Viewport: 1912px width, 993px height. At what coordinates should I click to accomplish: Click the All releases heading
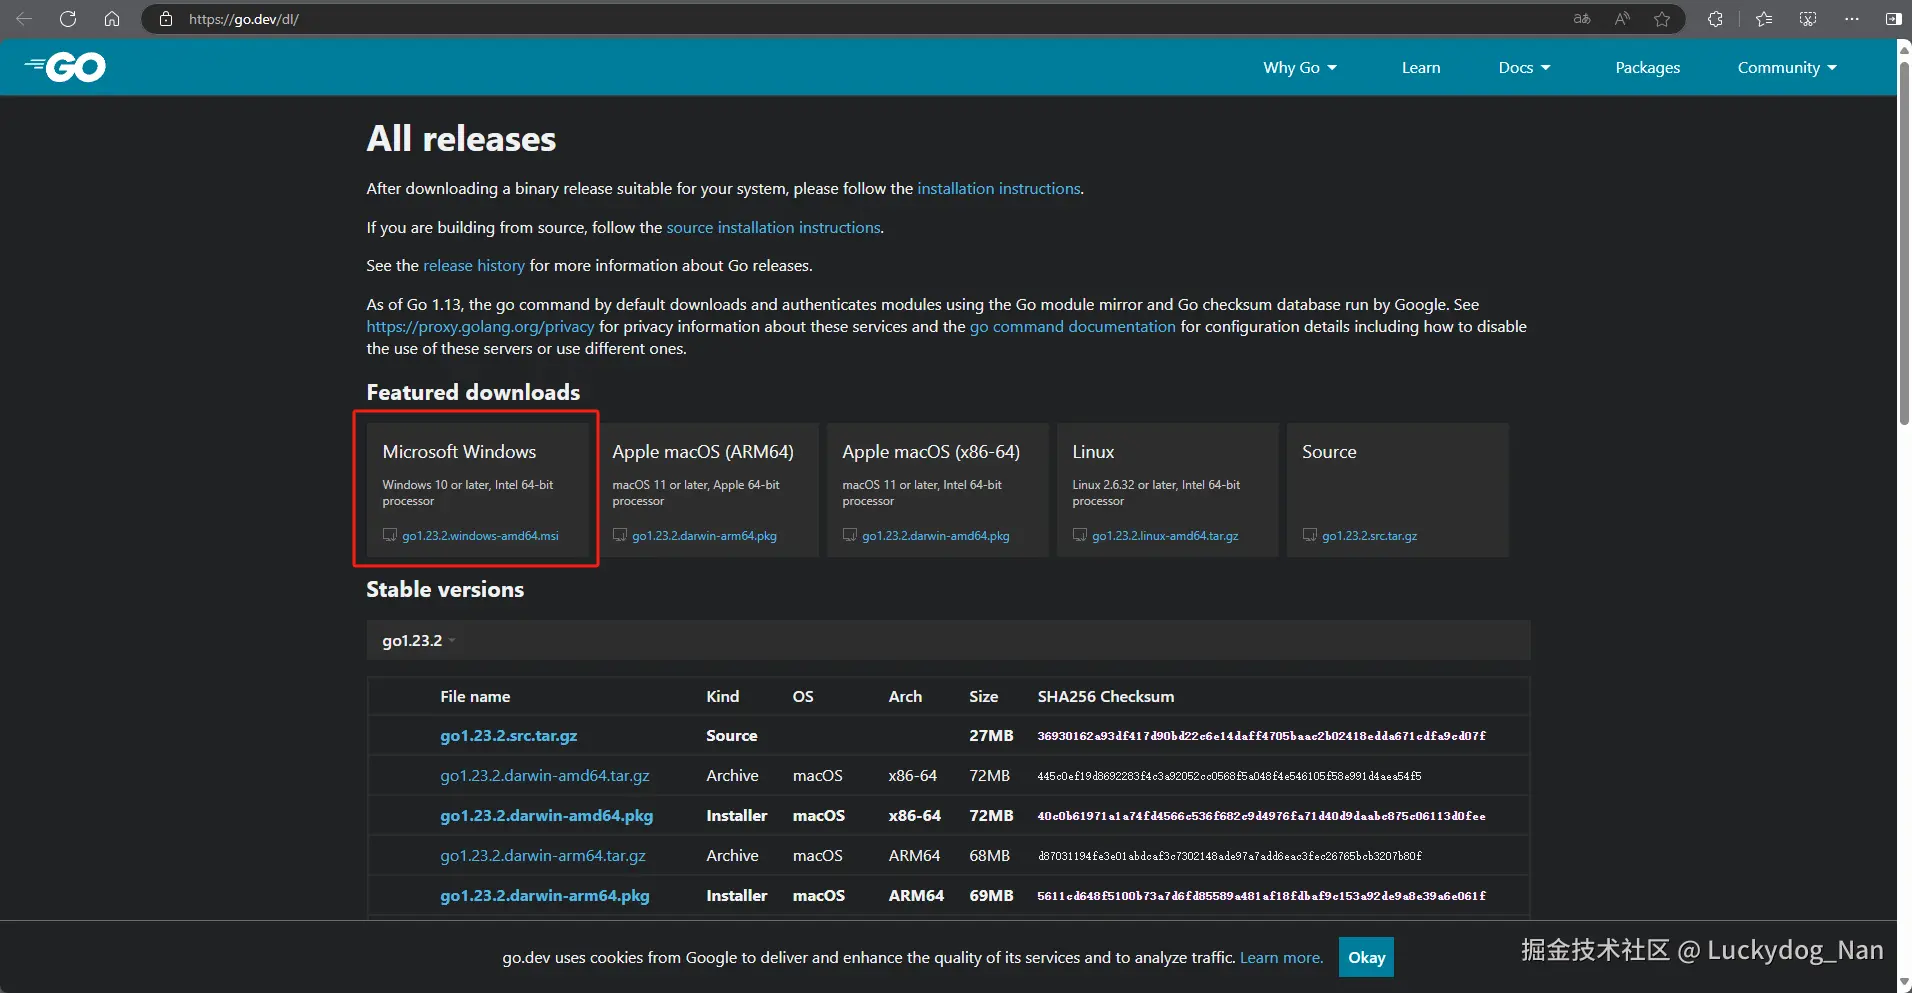[461, 139]
